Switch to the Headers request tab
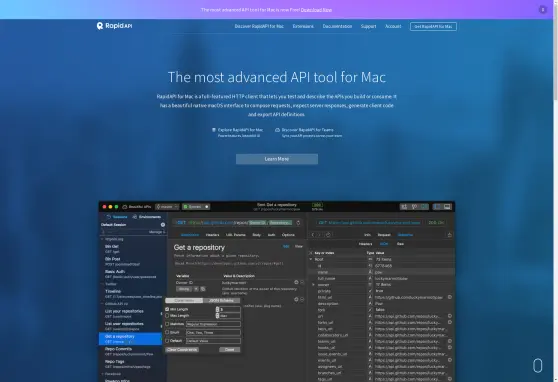Screen dimensions: 558x382 (x=212, y=235)
